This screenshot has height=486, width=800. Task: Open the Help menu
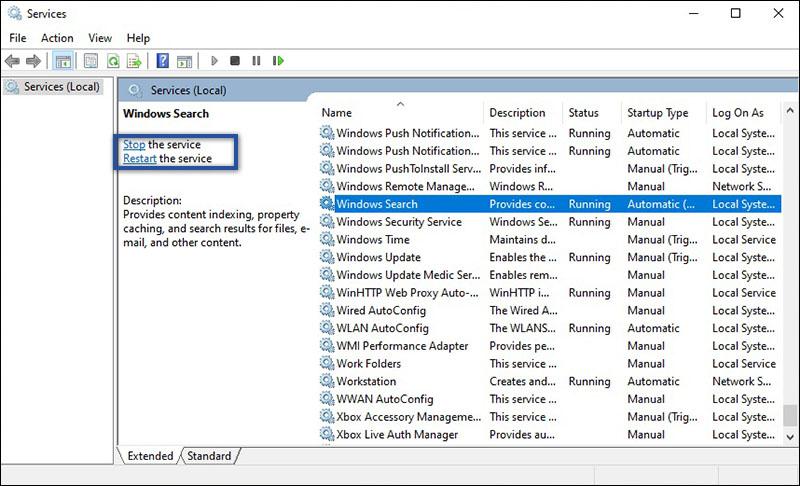pos(138,38)
